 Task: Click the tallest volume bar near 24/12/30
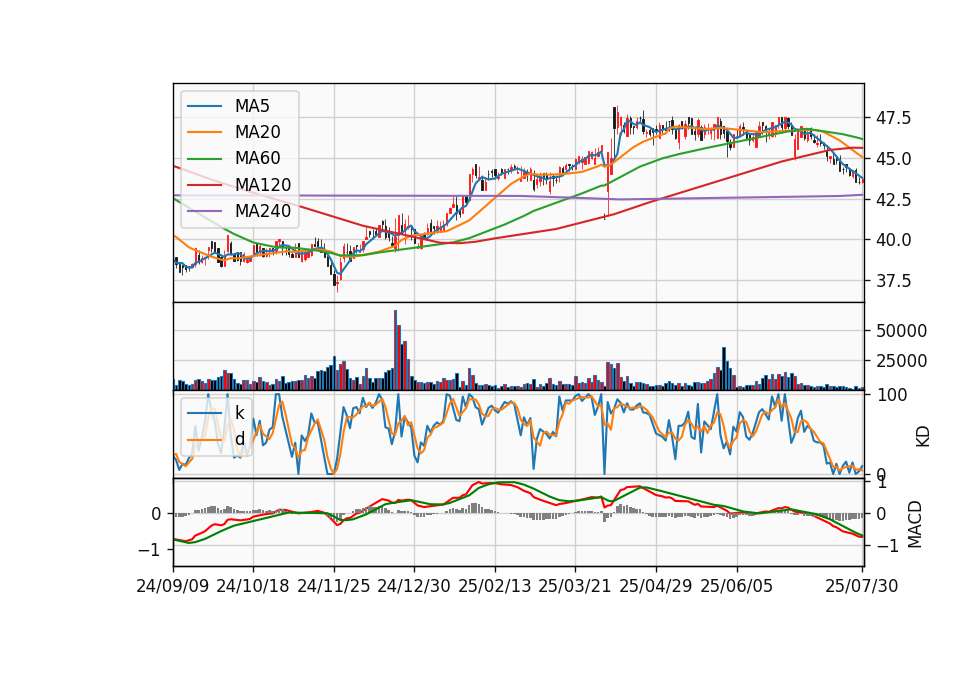point(396,350)
